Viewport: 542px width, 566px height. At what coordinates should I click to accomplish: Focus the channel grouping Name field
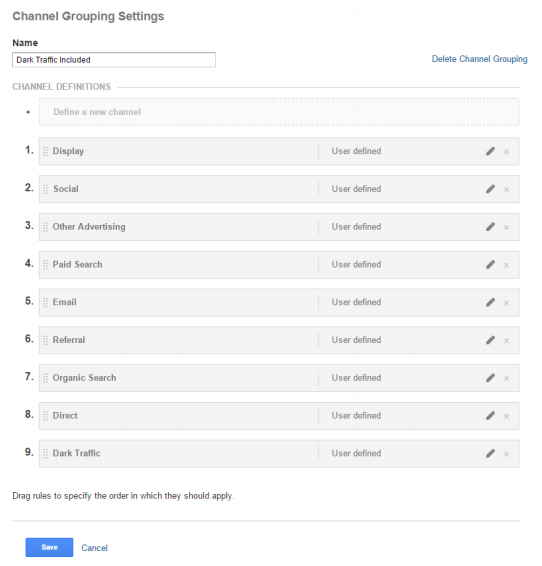tap(114, 60)
